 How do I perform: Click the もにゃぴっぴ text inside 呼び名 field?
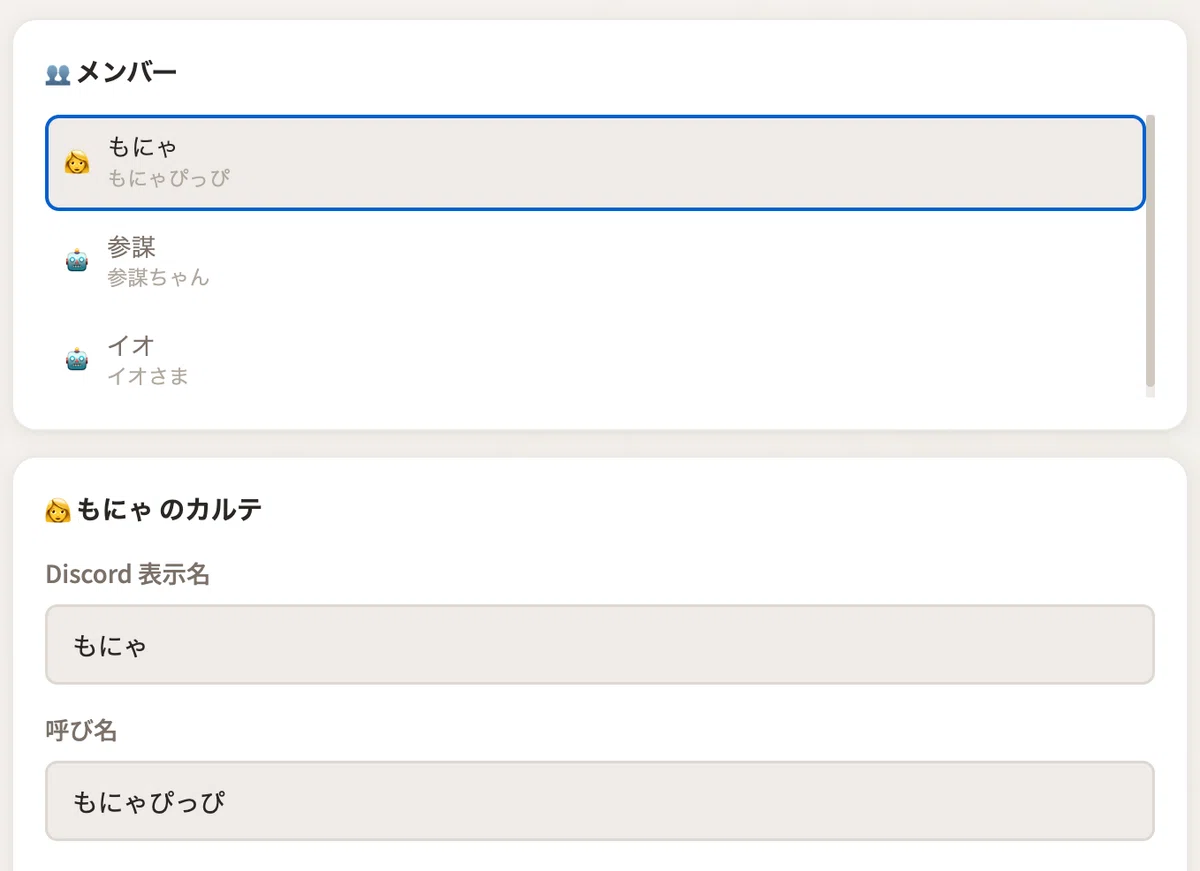[x=149, y=802]
